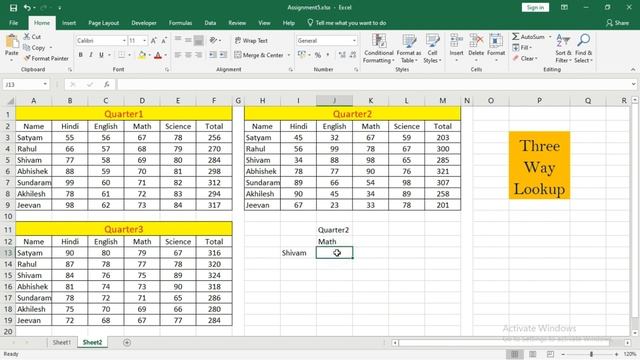Click the Undo icon in title bar
This screenshot has height=360, width=640.
(27, 8)
